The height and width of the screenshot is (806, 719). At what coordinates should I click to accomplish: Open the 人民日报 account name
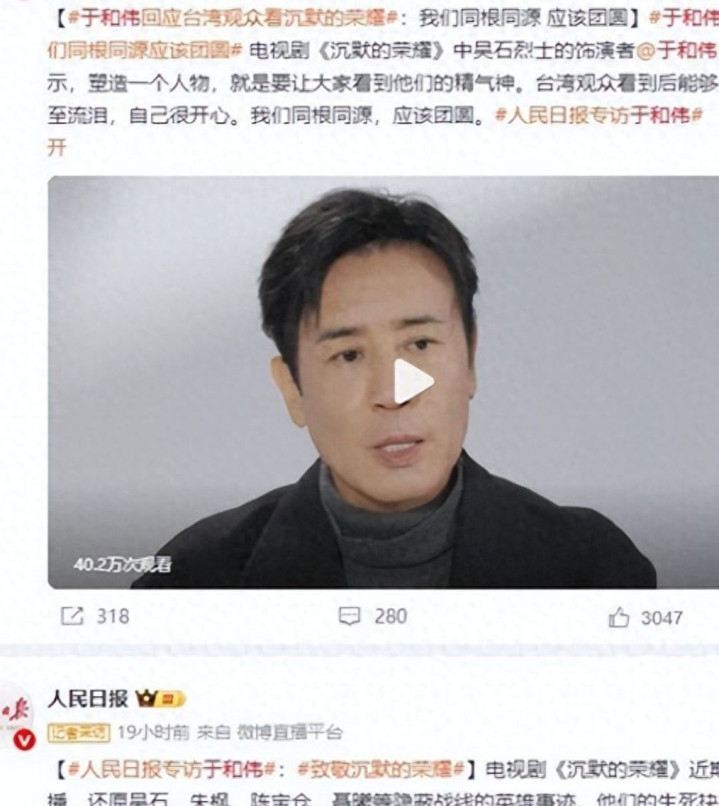point(87,699)
